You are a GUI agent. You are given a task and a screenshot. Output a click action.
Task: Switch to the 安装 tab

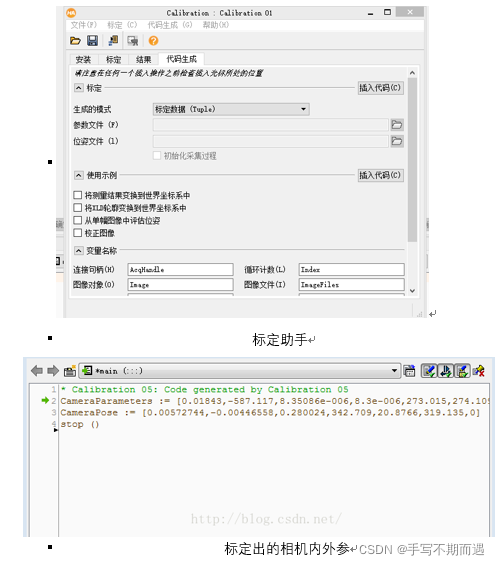(83, 59)
